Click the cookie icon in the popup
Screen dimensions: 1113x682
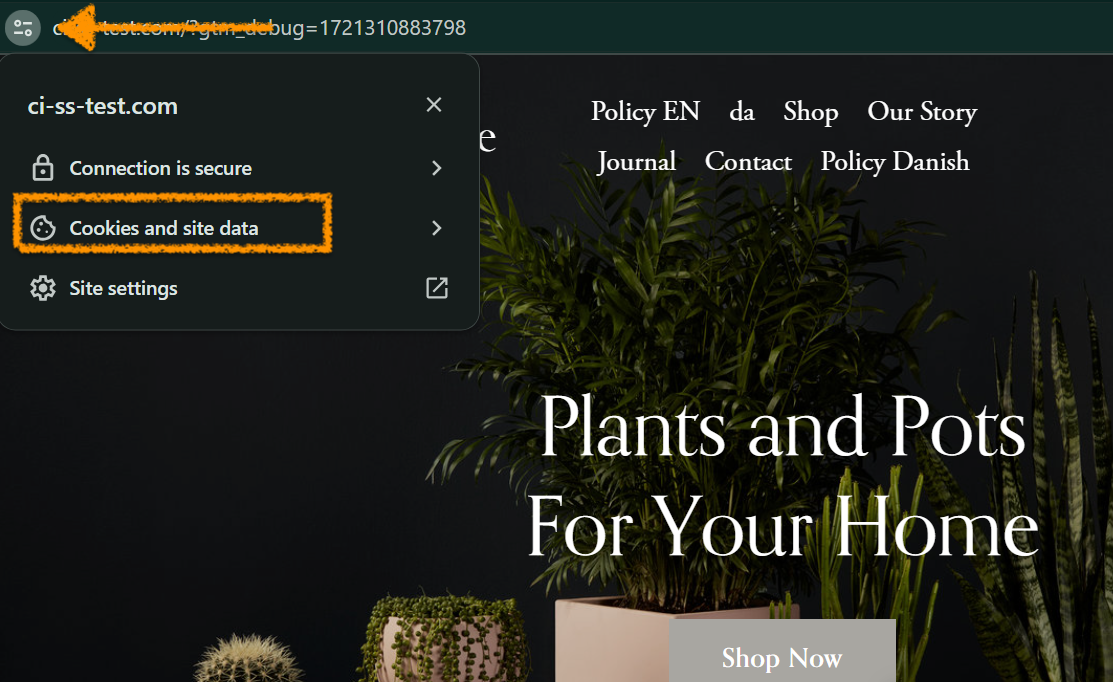tap(42, 228)
